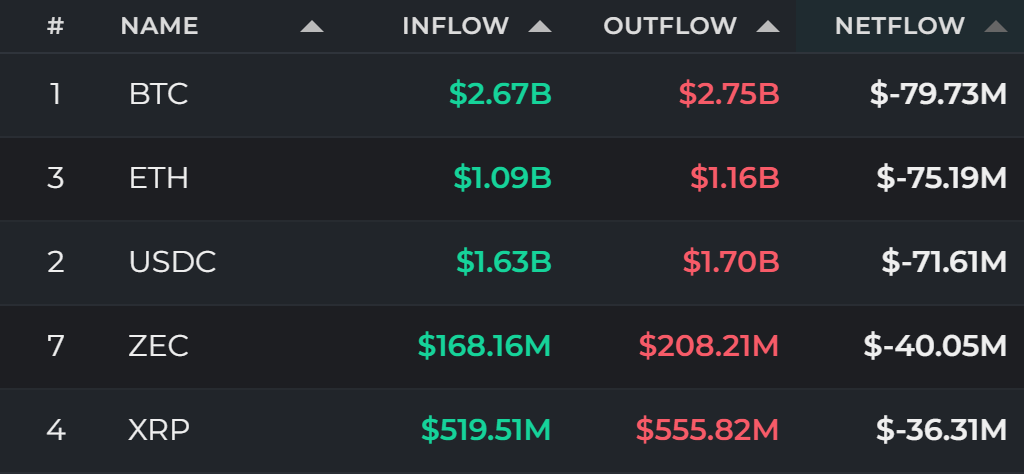
Task: Select BTC netflow value $-79.73M
Action: coord(938,95)
